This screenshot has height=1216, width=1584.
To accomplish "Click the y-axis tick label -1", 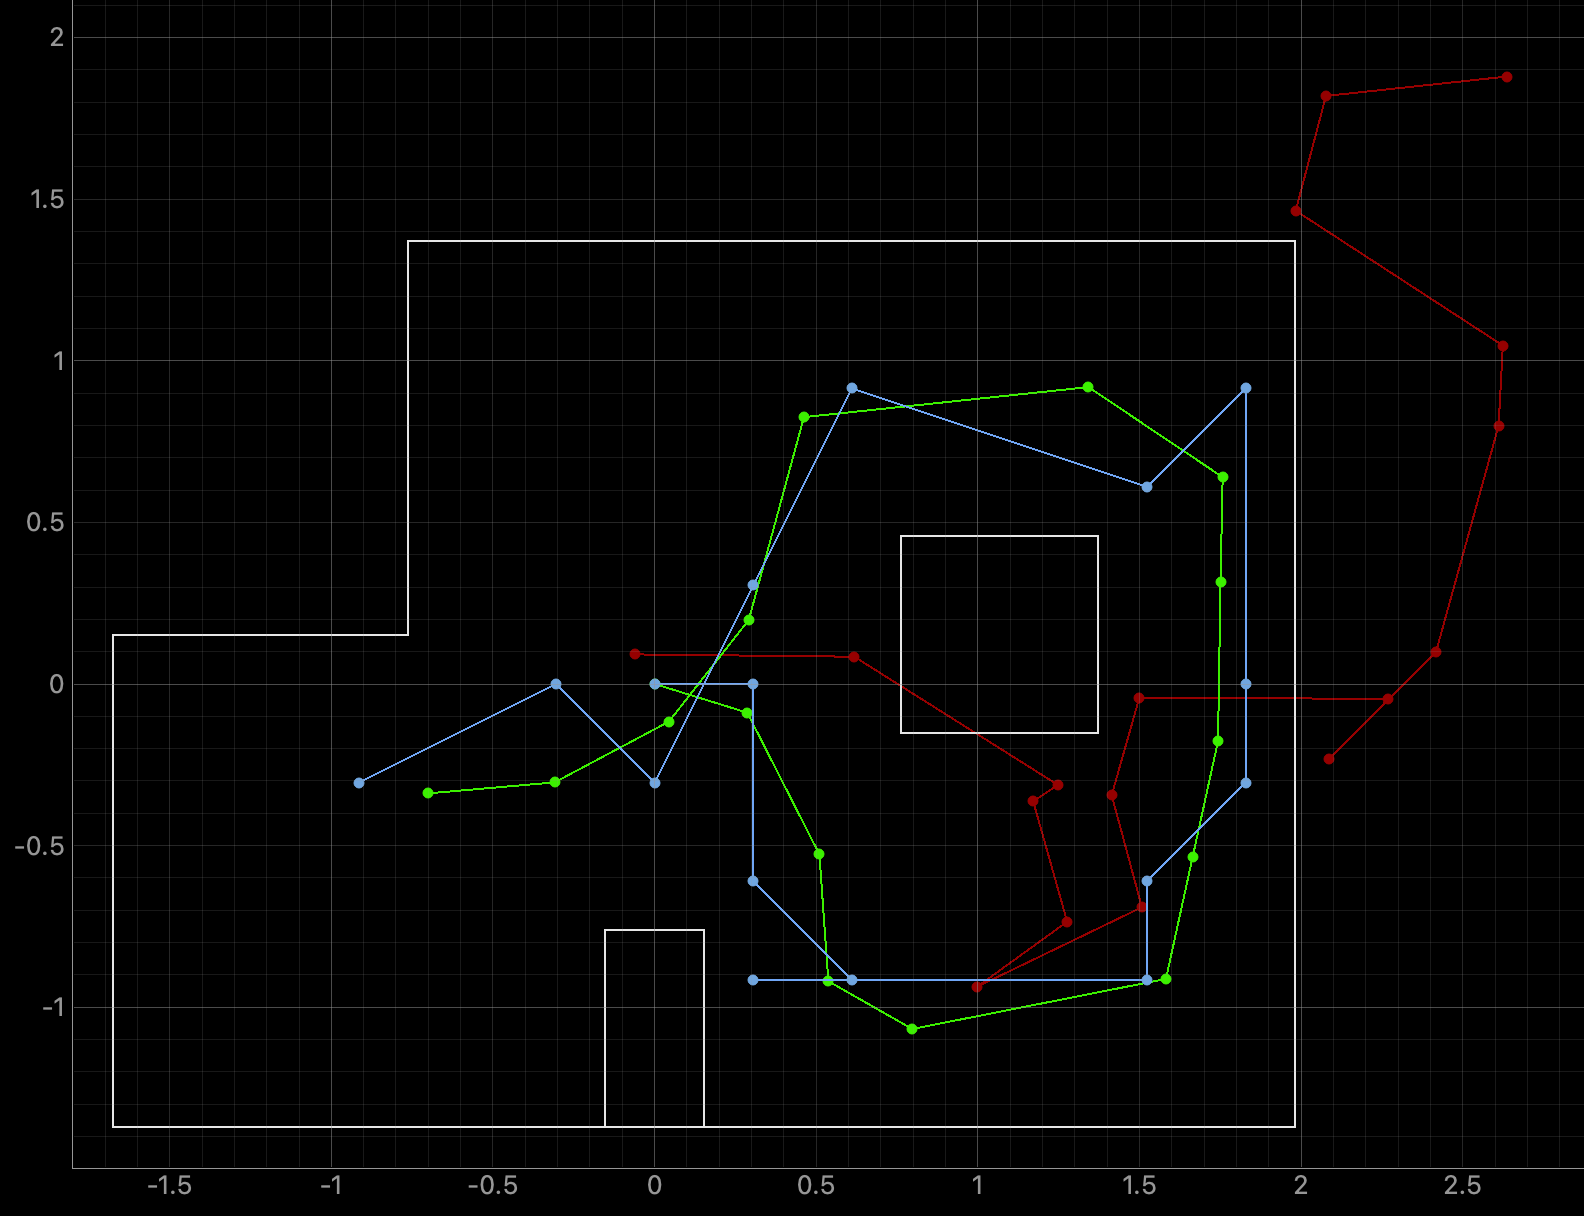I will (x=52, y=1007).
